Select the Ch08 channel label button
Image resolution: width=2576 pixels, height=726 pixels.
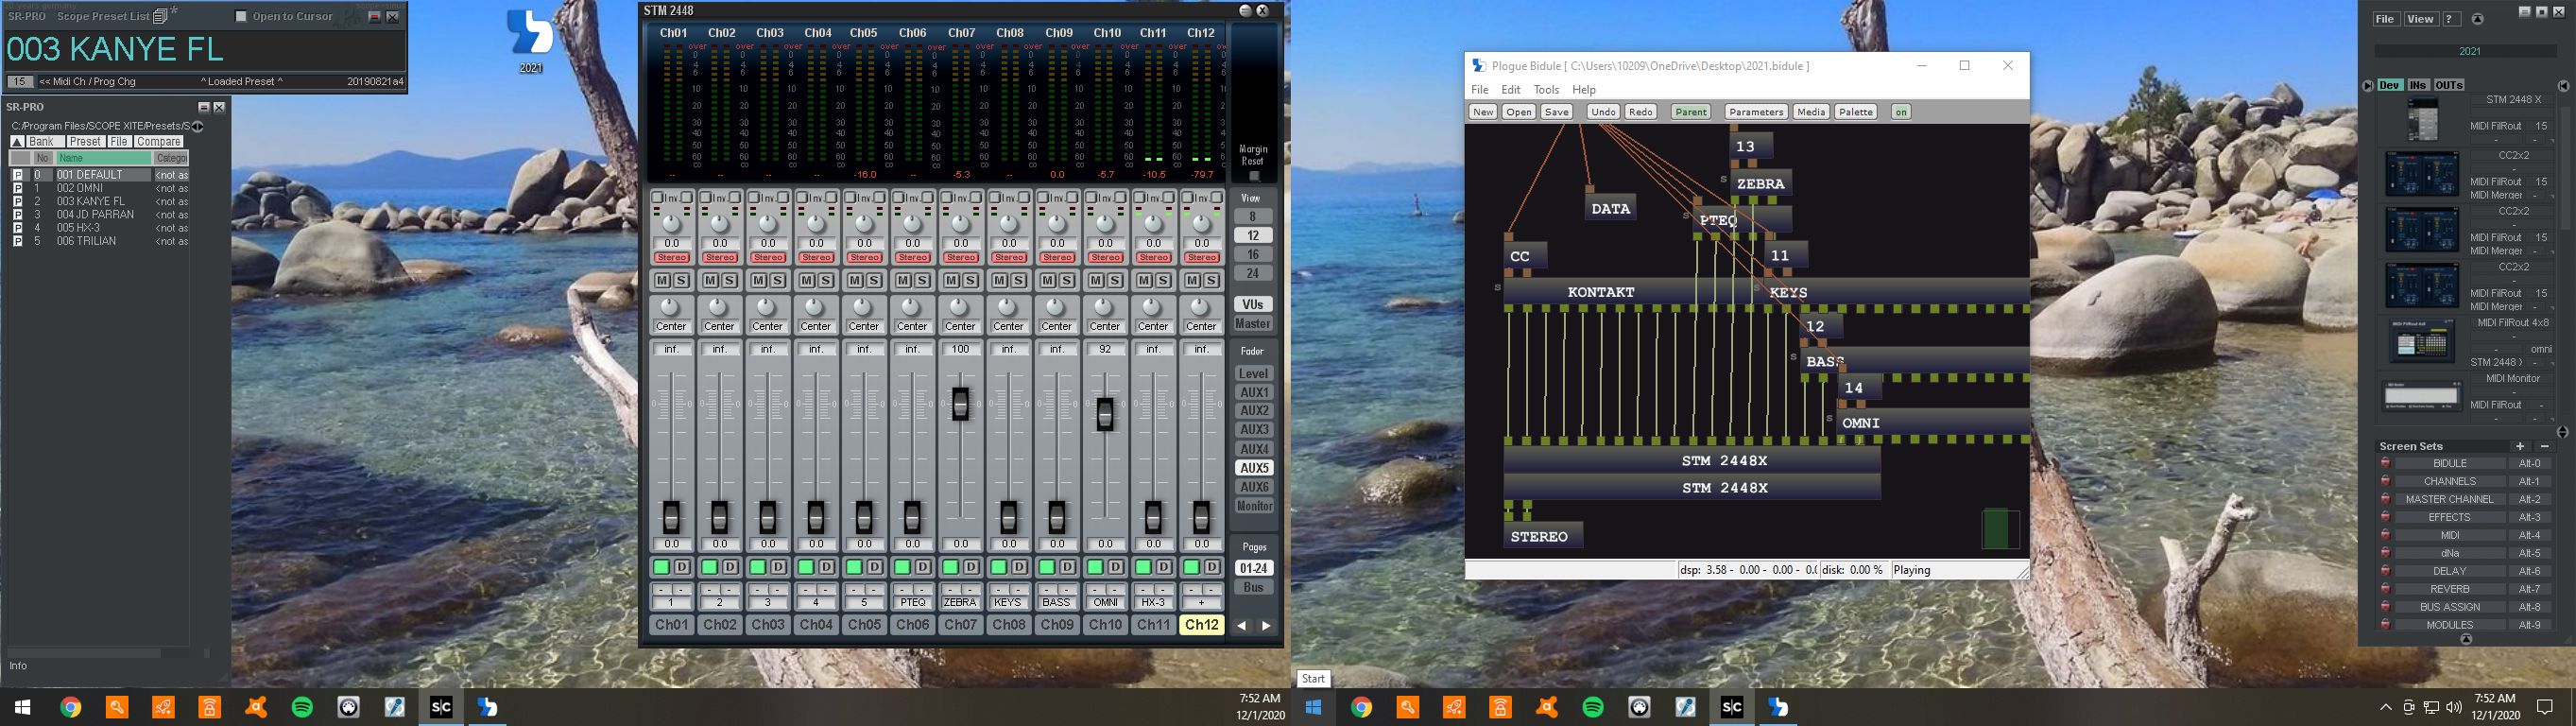tap(1008, 625)
